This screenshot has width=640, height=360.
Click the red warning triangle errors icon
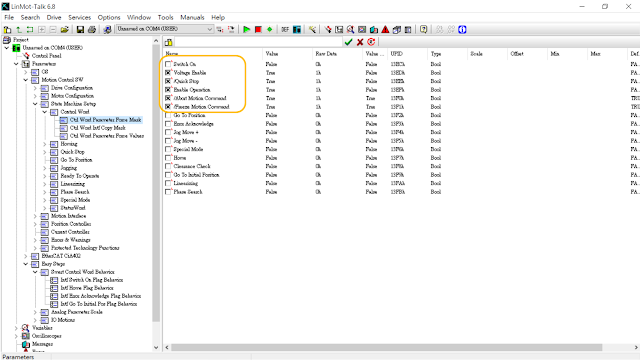(x=385, y=29)
